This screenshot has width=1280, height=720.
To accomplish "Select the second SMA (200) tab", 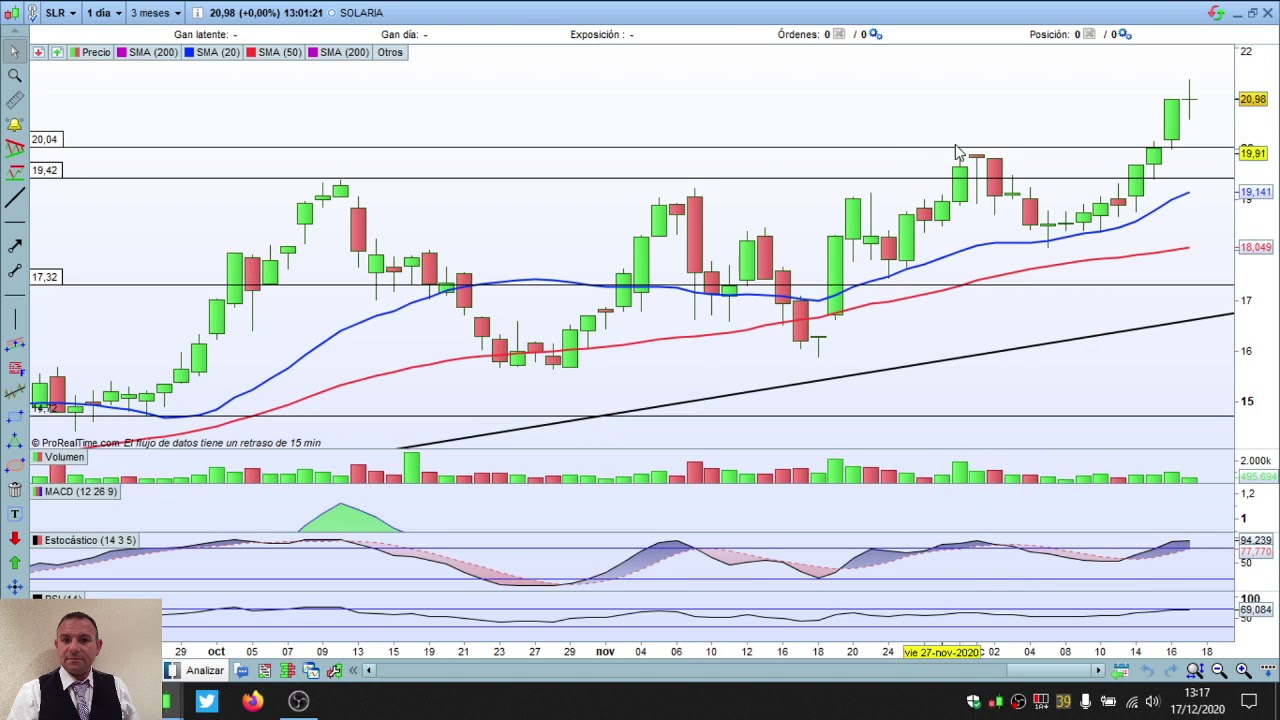I will pos(339,52).
